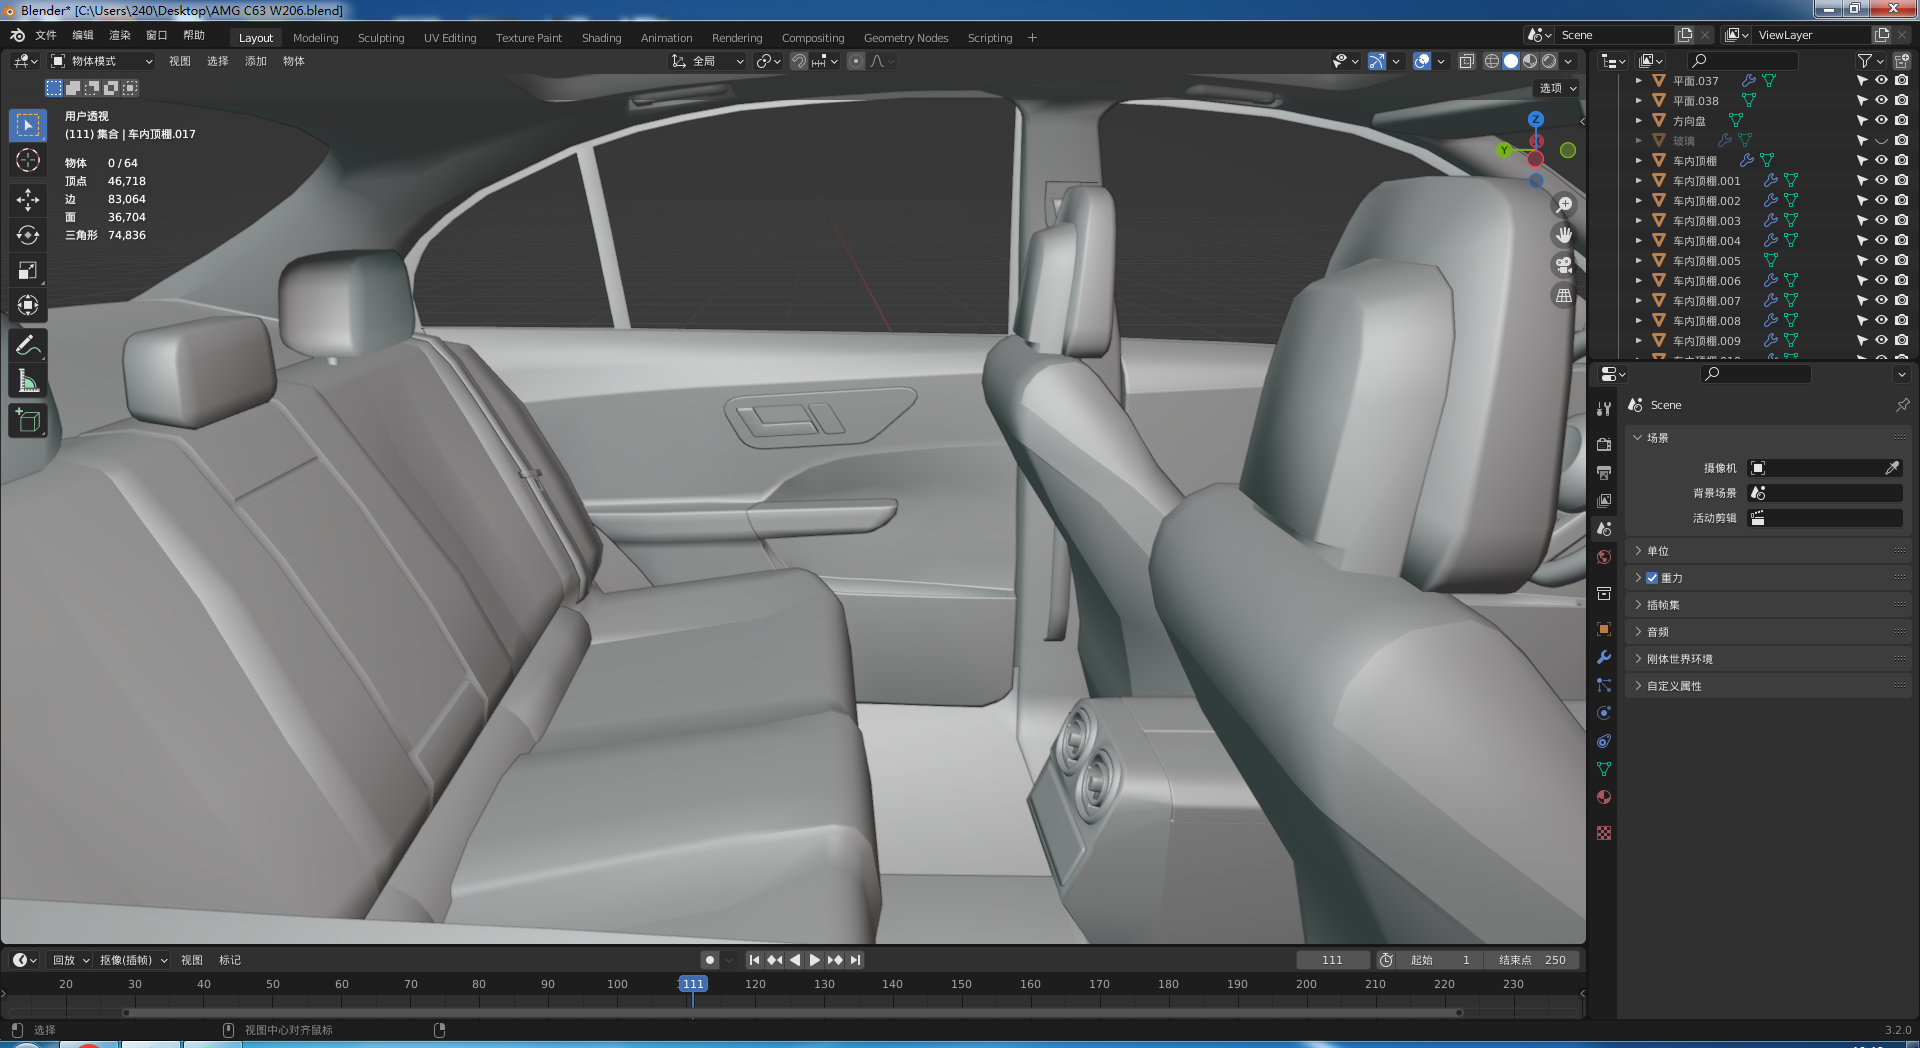Switch to the Geometry Nodes workspace tab
The image size is (1920, 1048).
[x=906, y=38]
